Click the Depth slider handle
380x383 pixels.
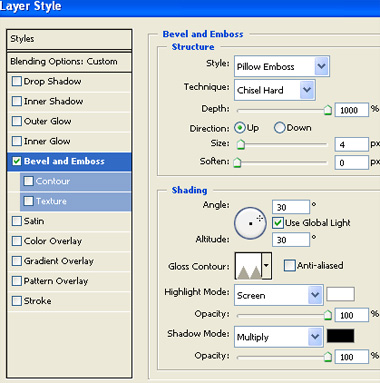tap(328, 110)
